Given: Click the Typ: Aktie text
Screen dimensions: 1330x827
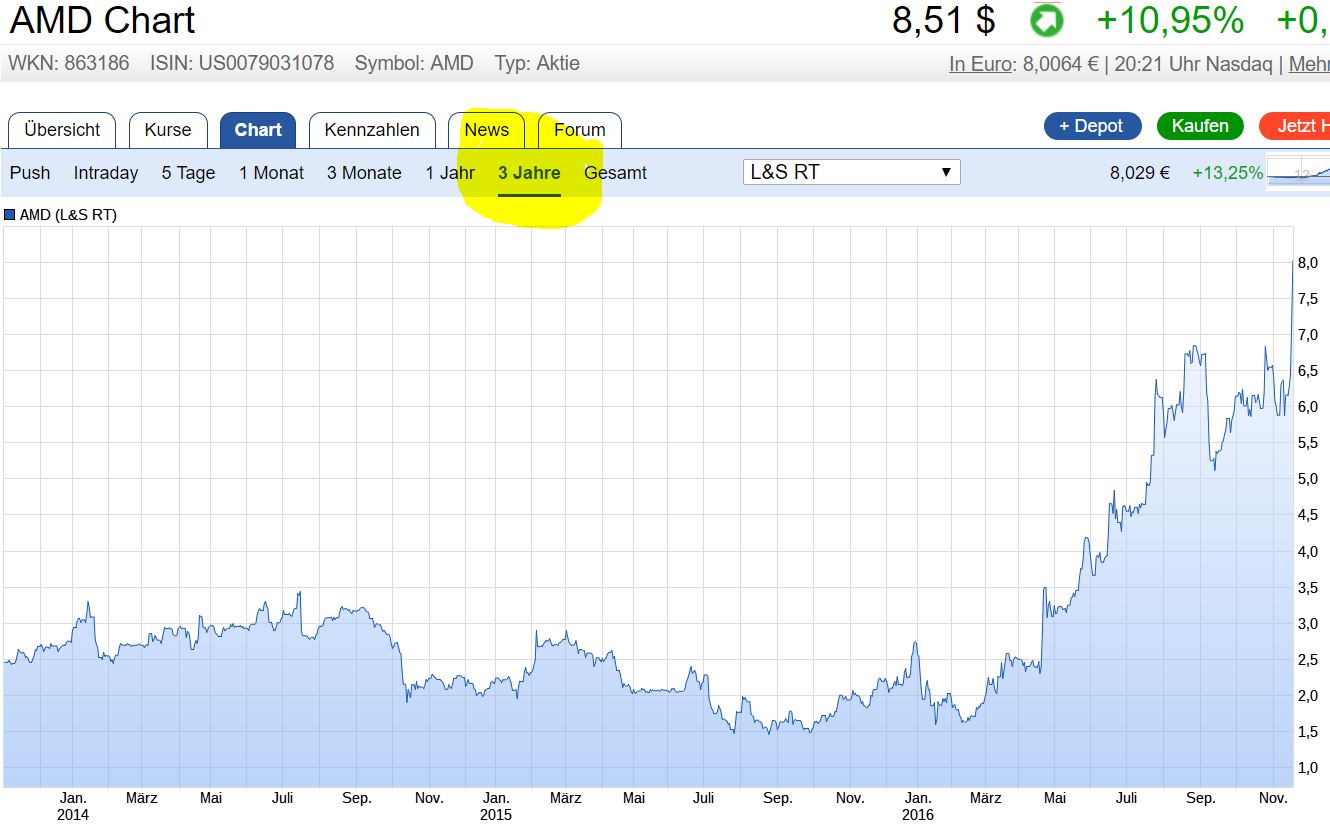Looking at the screenshot, I should coord(537,63).
